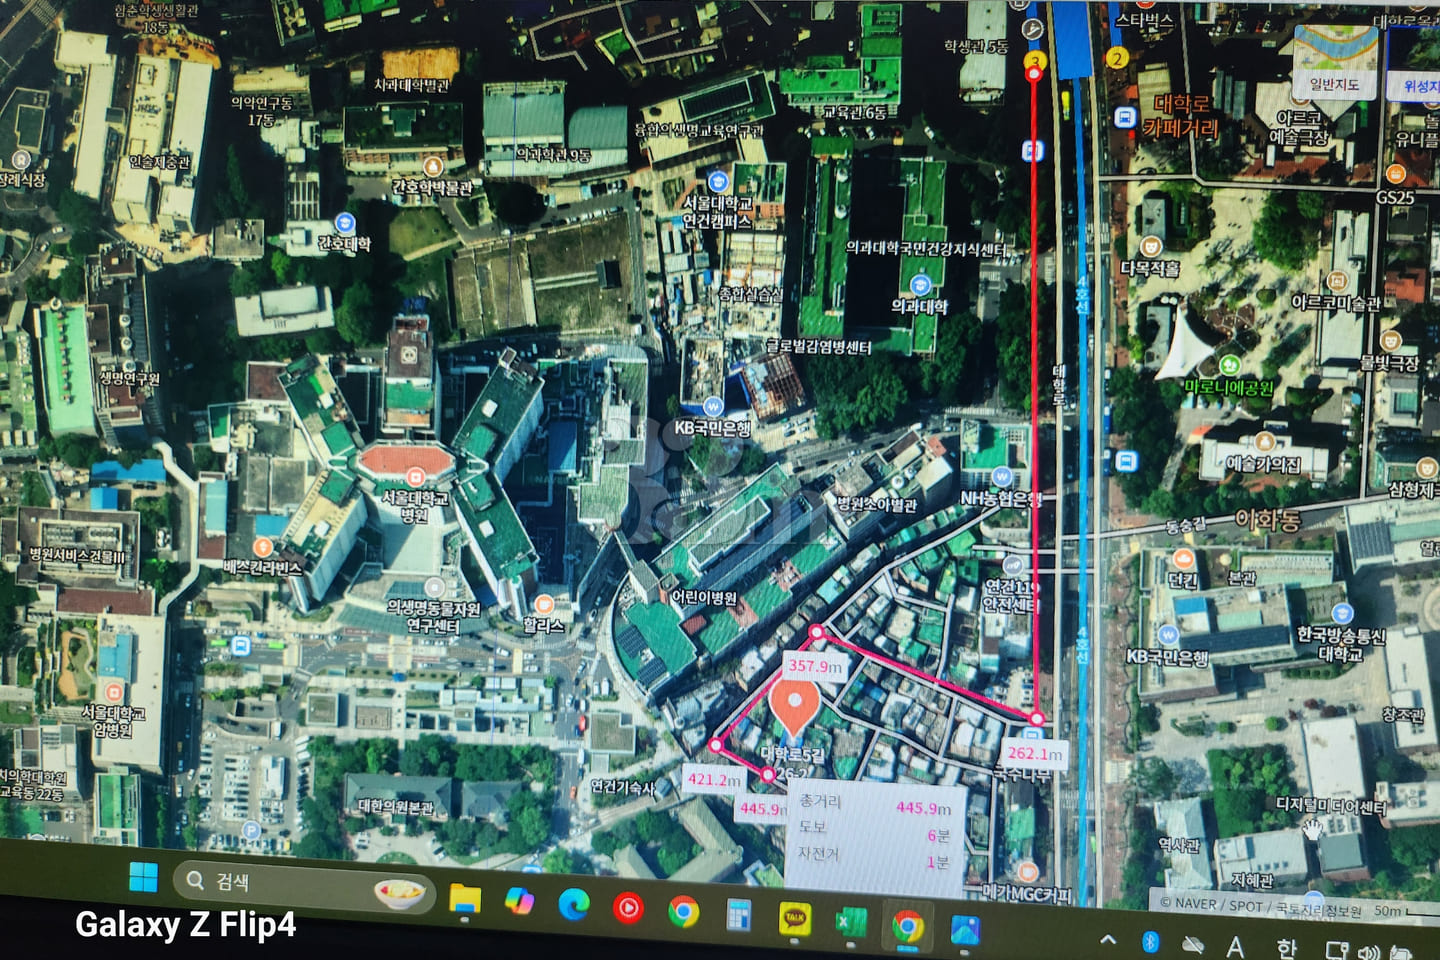Open the 던킨 shop icon

tap(1183, 558)
